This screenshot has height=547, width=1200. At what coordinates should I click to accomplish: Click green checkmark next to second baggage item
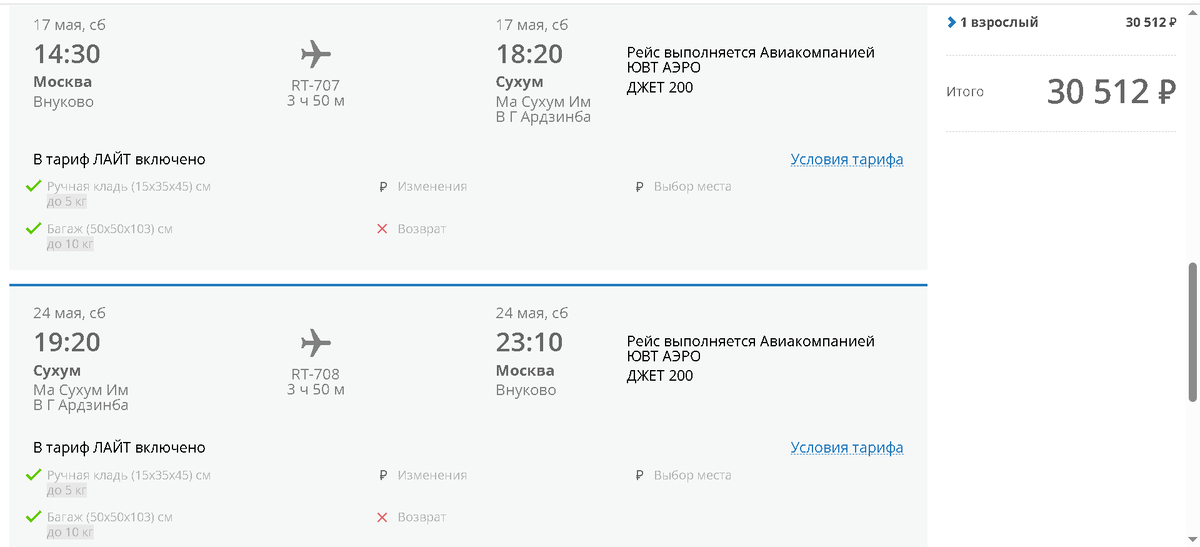(x=33, y=517)
